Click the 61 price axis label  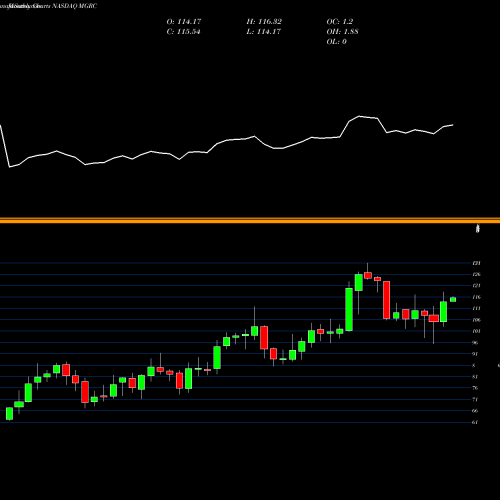pos(475,422)
